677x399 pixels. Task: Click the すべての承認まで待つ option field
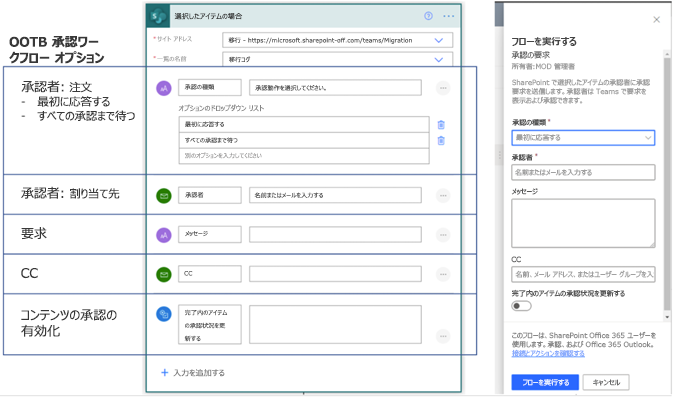(x=304, y=140)
